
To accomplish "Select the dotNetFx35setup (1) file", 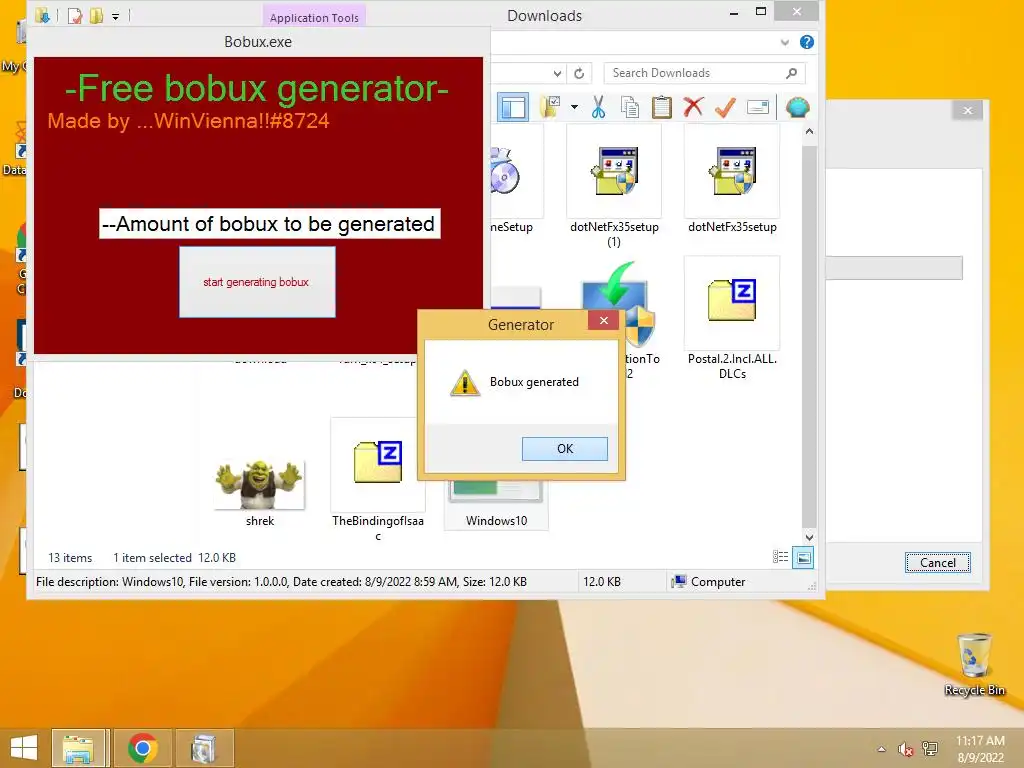I will (x=614, y=186).
